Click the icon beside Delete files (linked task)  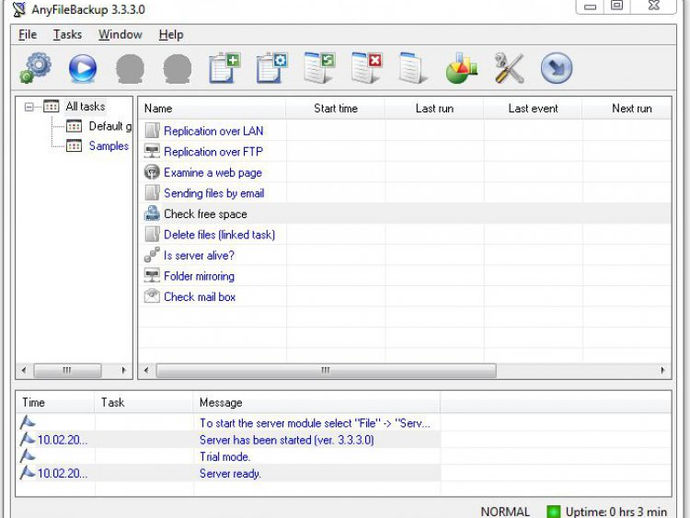pyautogui.click(x=152, y=234)
